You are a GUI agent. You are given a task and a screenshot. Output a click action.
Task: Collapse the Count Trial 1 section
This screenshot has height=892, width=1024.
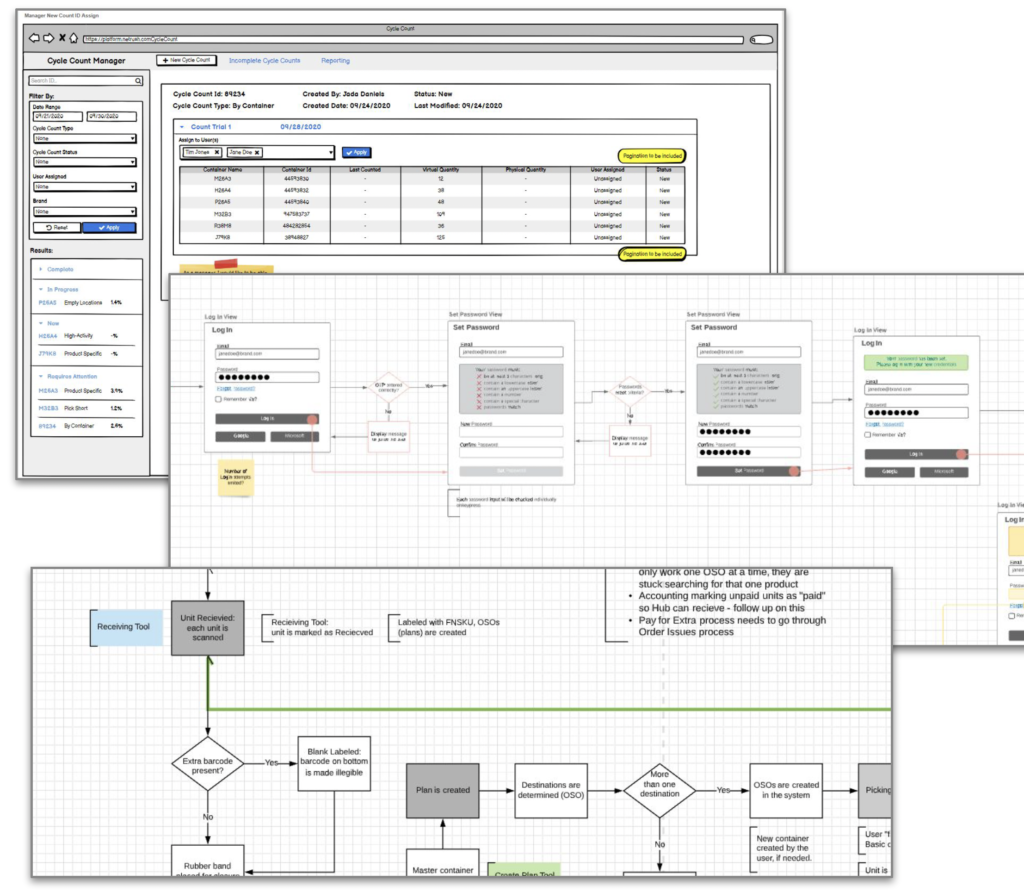[x=182, y=128]
